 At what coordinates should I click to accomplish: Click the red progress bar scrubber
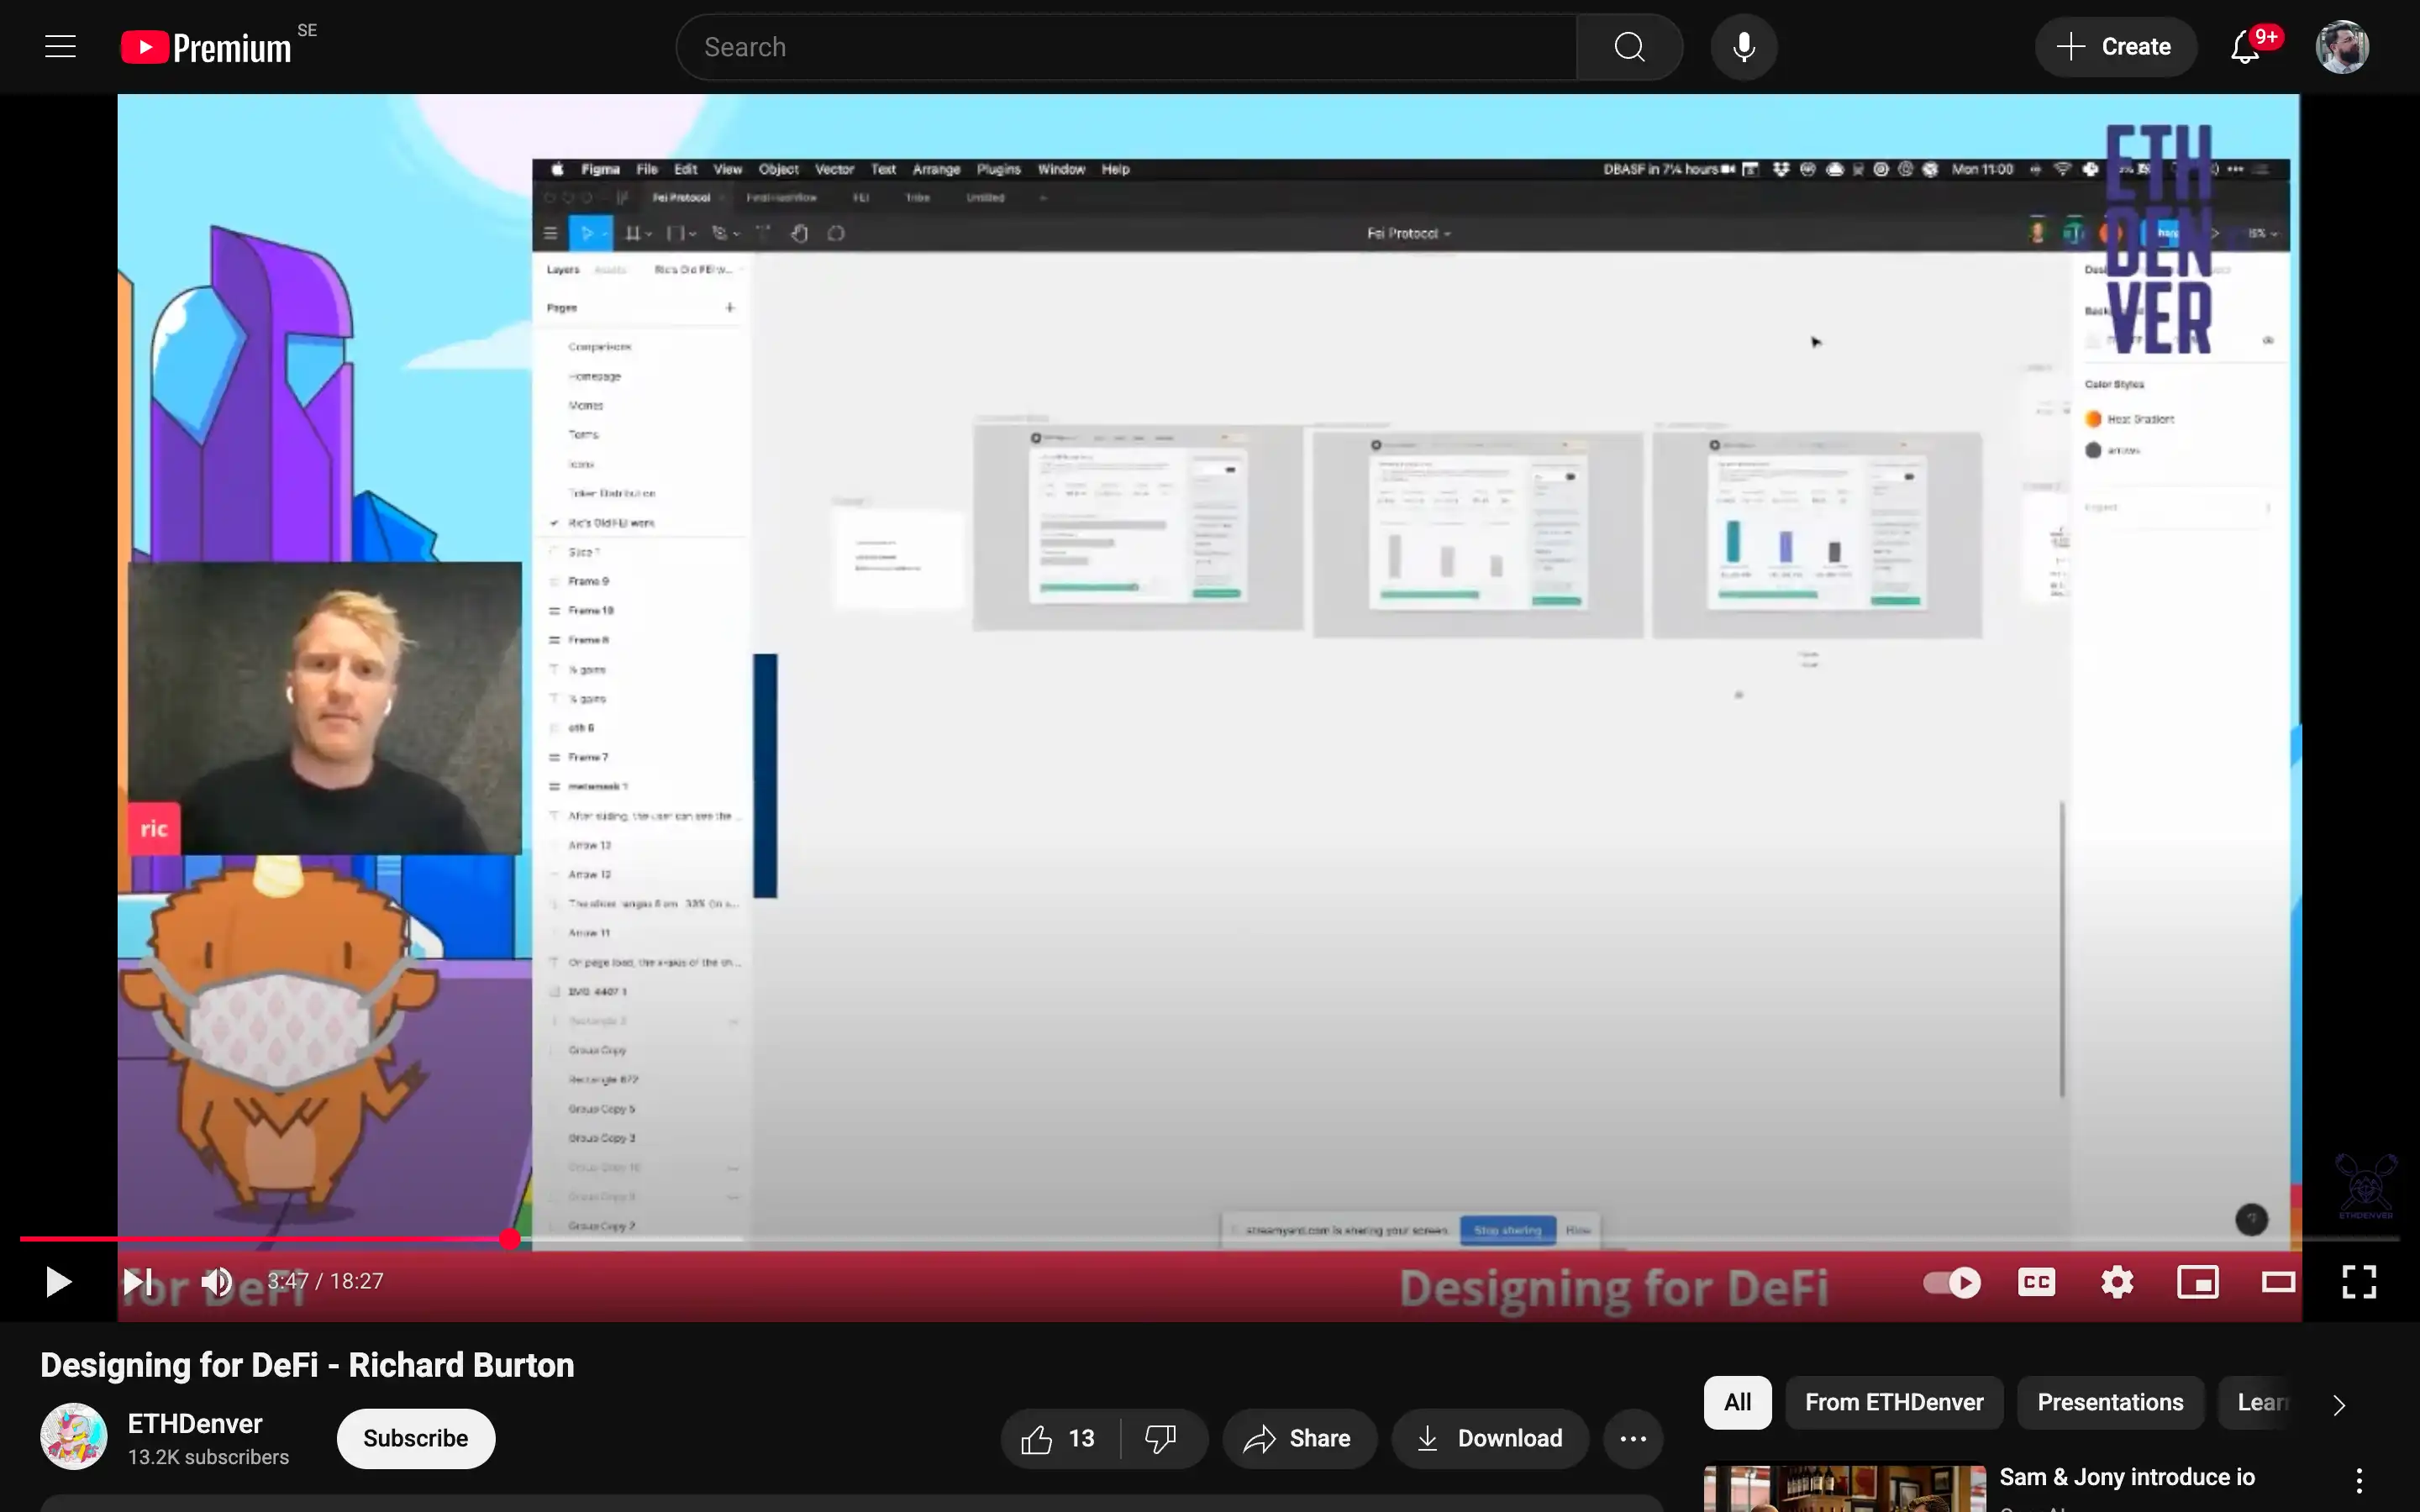(x=510, y=1239)
